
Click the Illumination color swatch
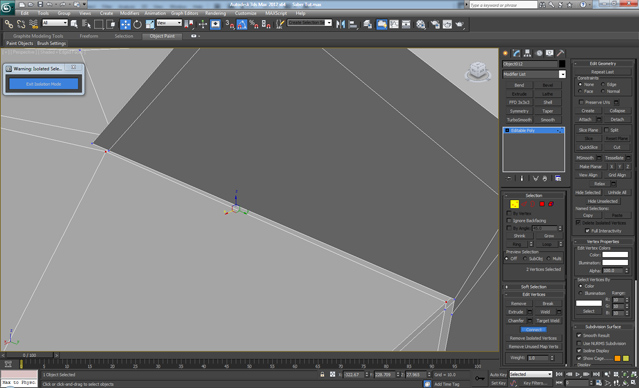615,262
